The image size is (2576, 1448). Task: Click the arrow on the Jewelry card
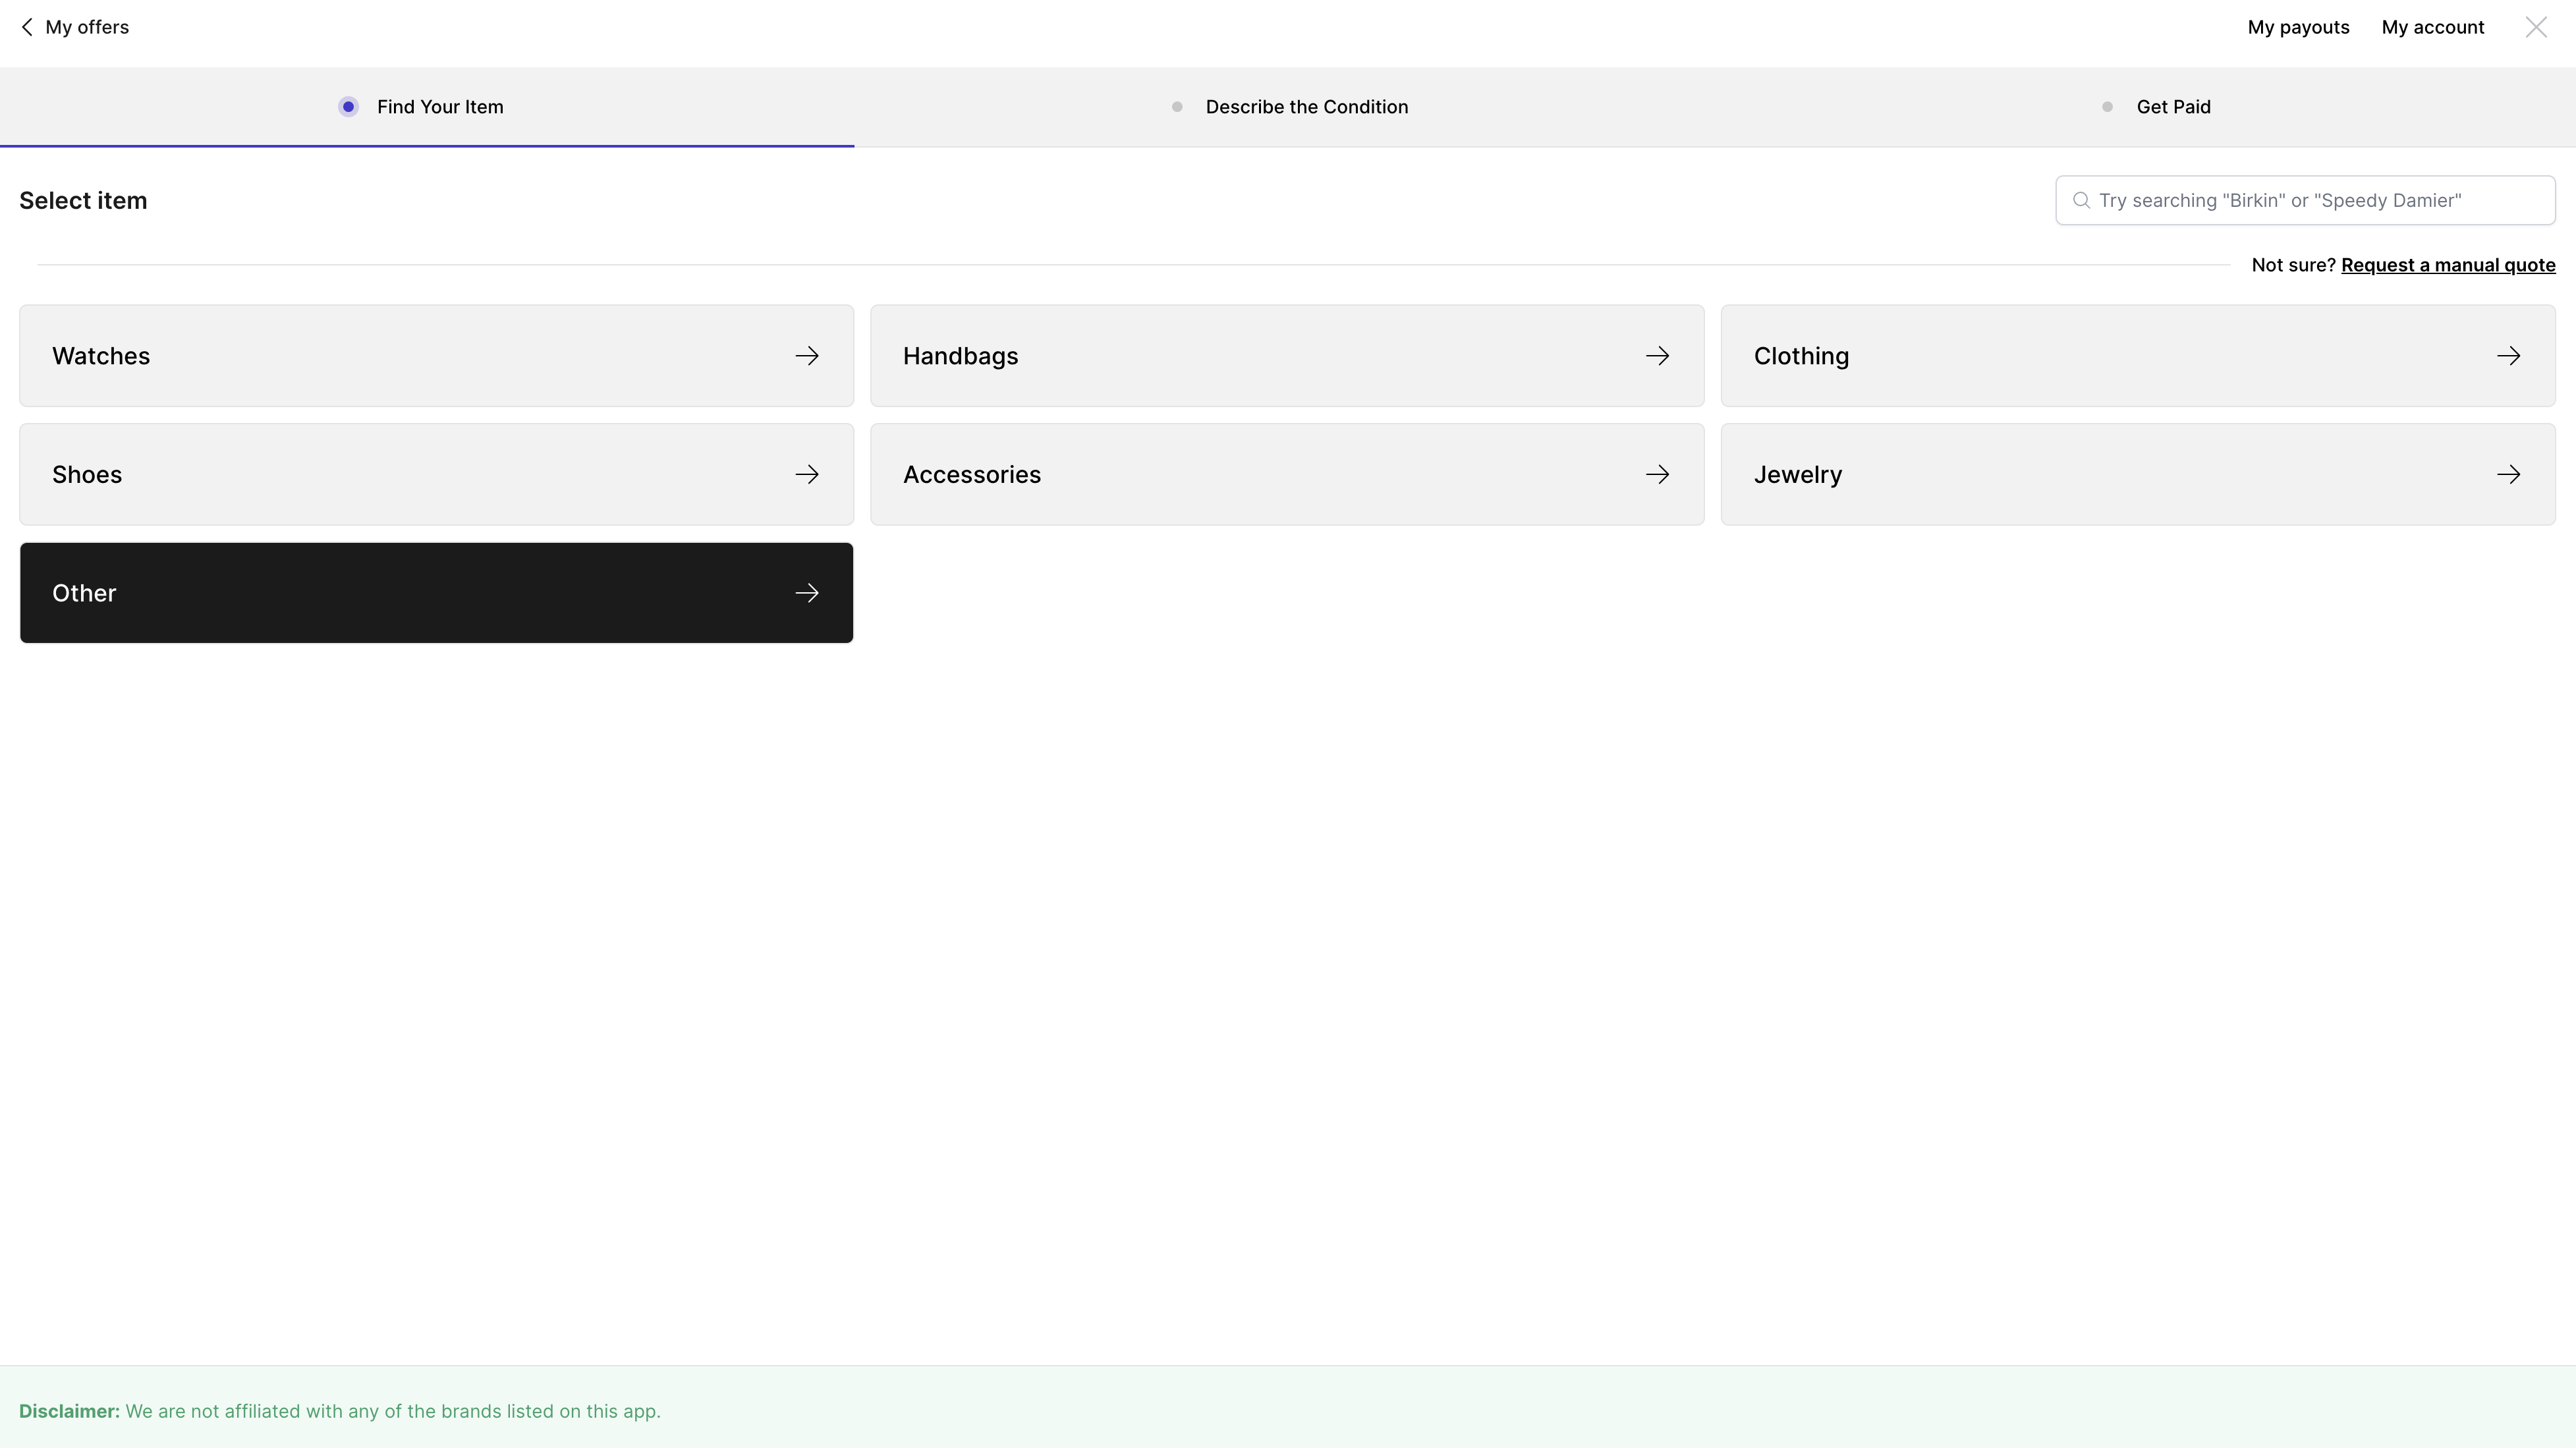click(x=2508, y=474)
